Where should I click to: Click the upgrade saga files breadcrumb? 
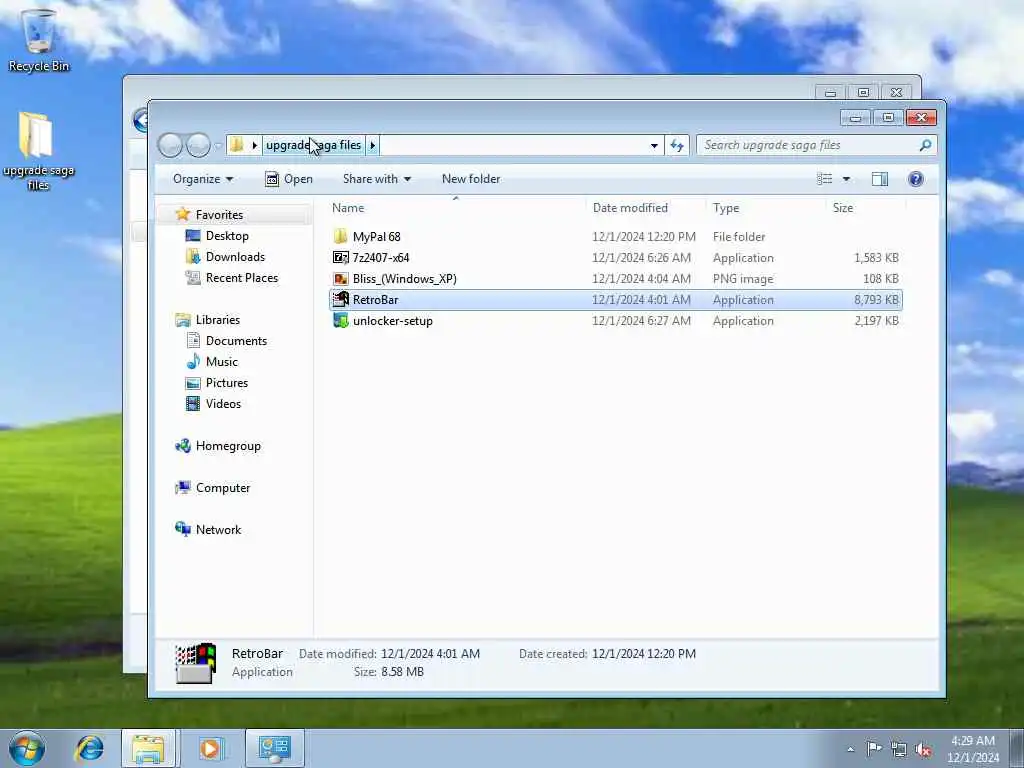point(313,145)
